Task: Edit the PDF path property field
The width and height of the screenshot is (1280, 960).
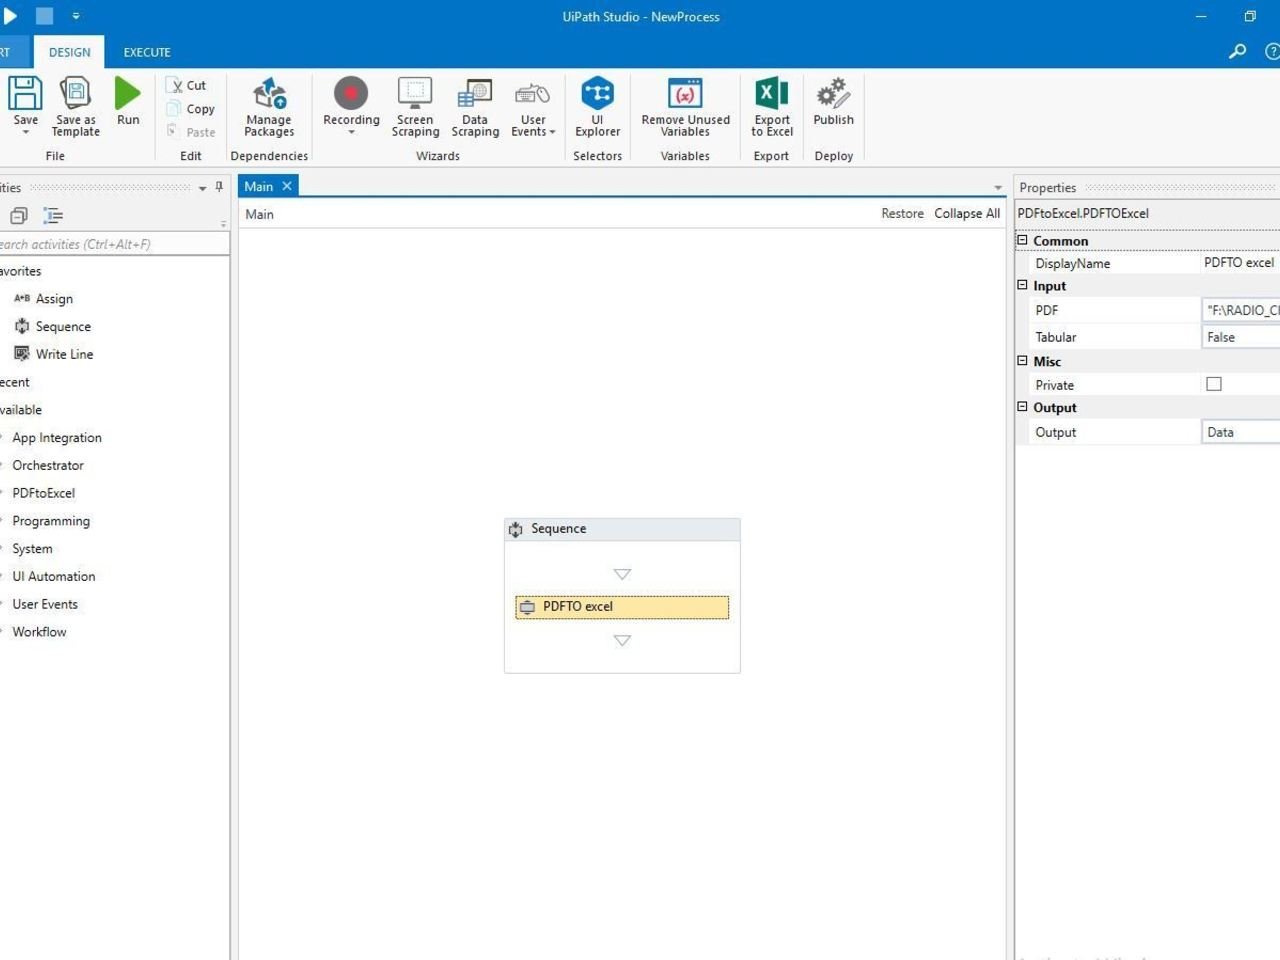Action: (1241, 310)
